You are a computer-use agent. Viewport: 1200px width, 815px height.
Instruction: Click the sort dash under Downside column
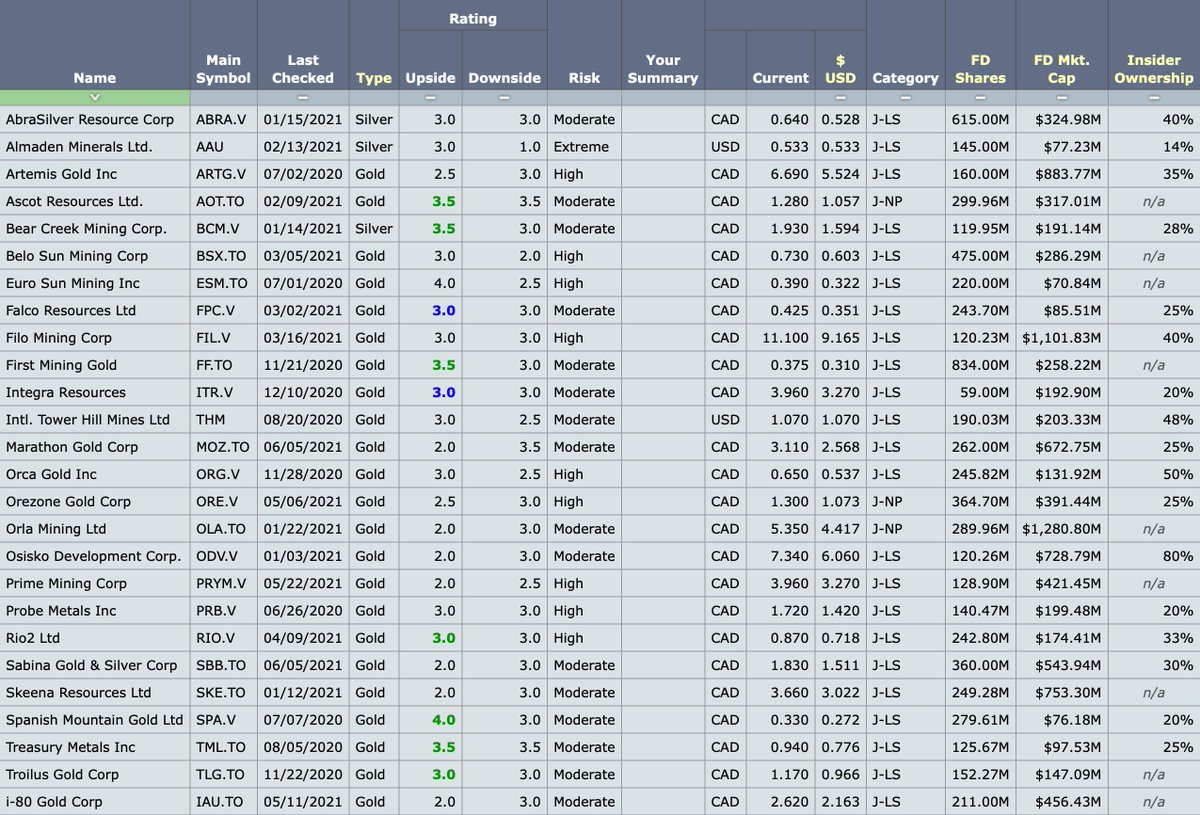[x=504, y=98]
